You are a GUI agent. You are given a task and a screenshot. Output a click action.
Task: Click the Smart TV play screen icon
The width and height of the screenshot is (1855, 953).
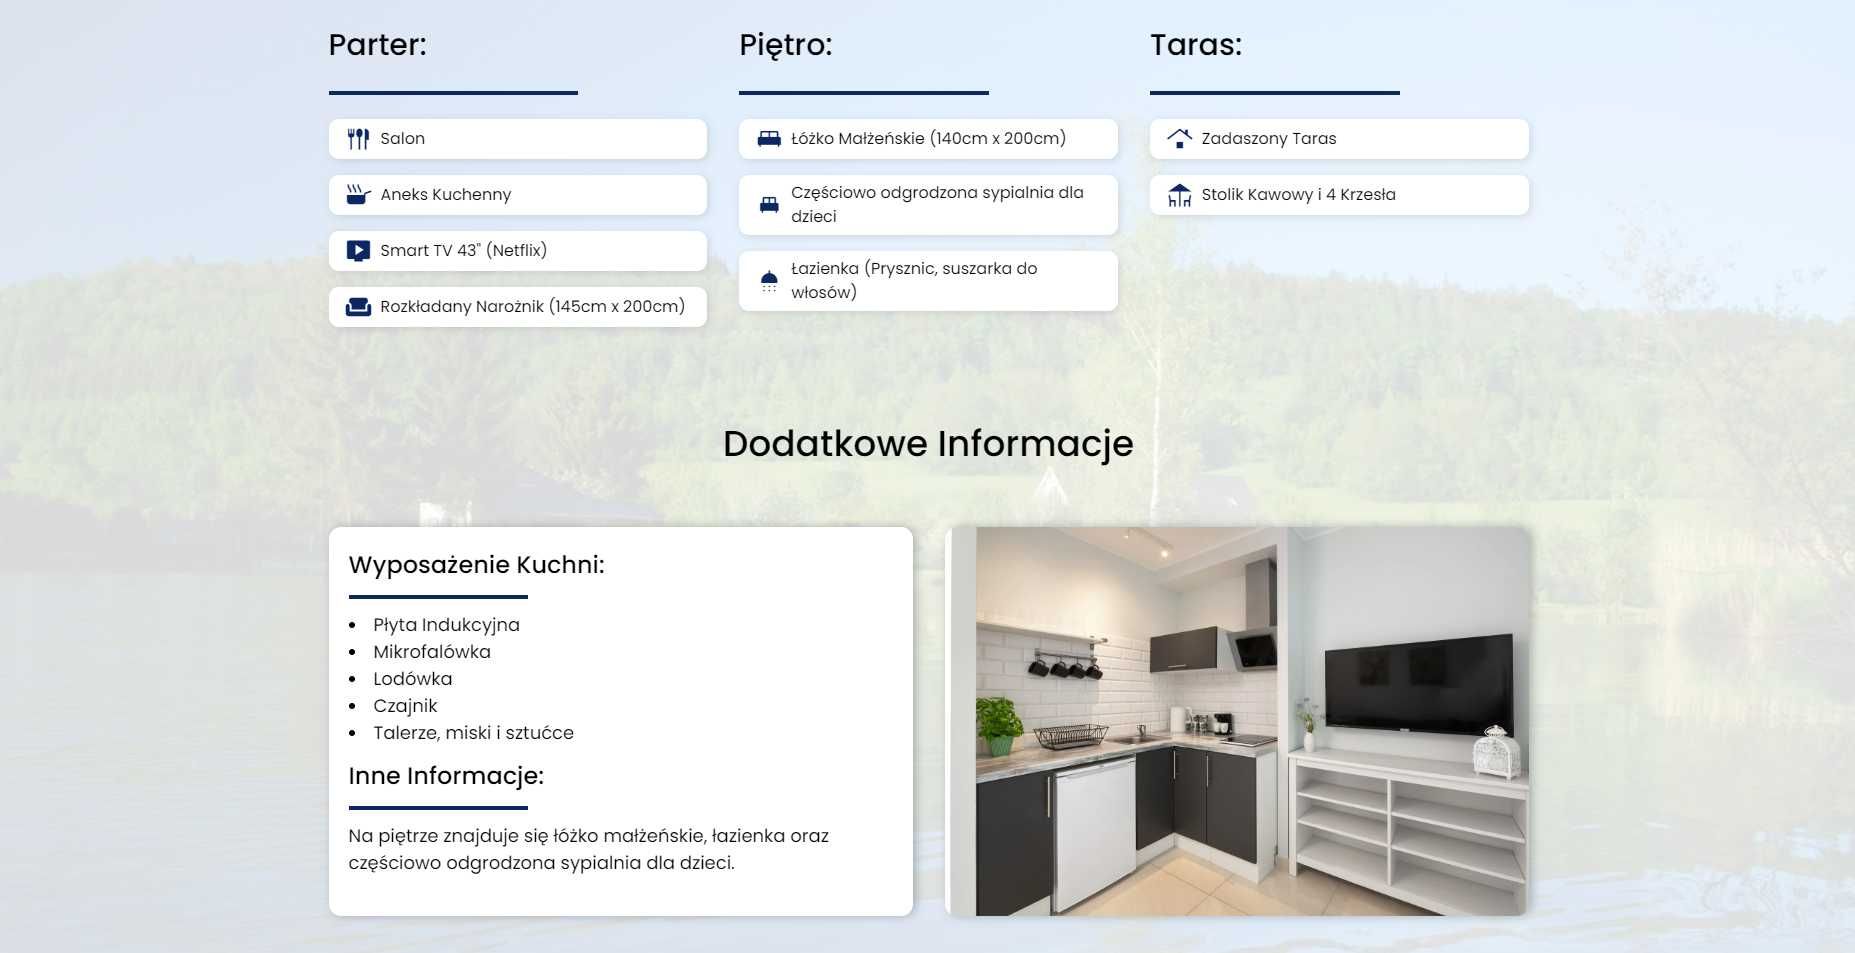pos(358,251)
